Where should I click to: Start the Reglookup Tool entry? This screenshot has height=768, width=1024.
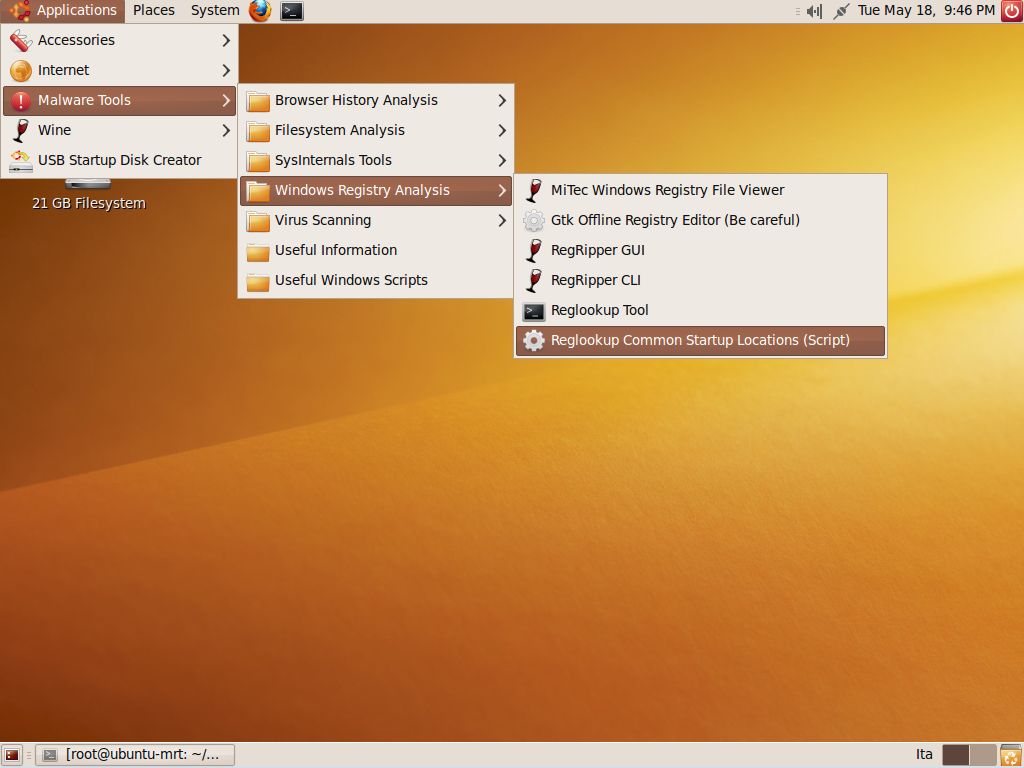pyautogui.click(x=700, y=311)
